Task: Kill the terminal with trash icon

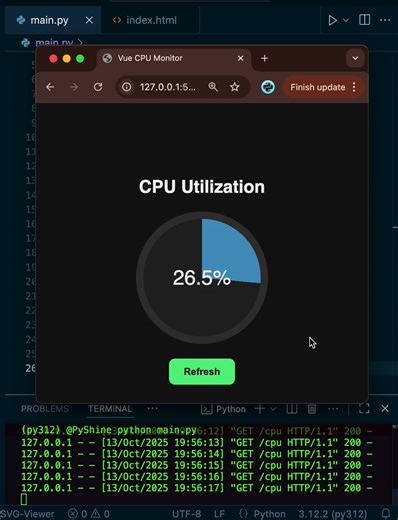Action: pos(312,409)
